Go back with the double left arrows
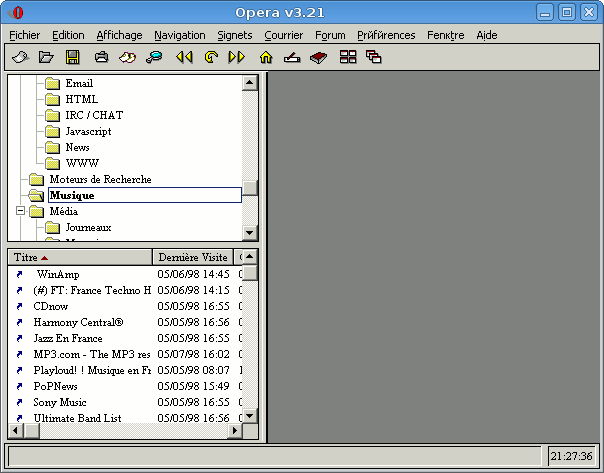604x473 pixels. [184, 57]
